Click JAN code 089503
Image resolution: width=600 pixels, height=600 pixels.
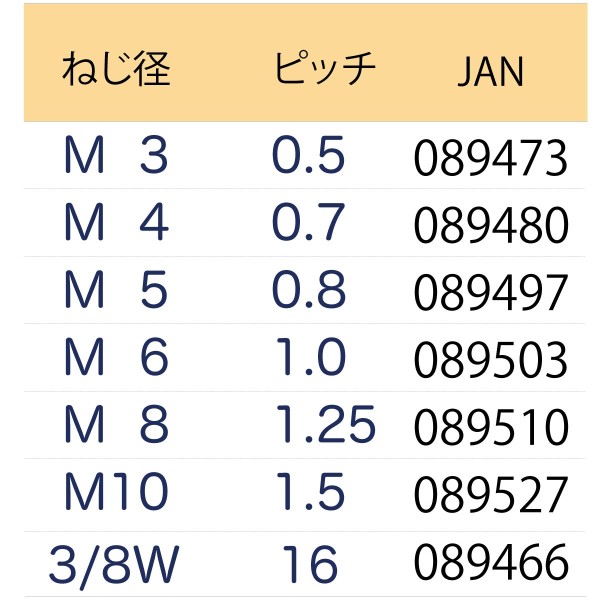coord(491,360)
